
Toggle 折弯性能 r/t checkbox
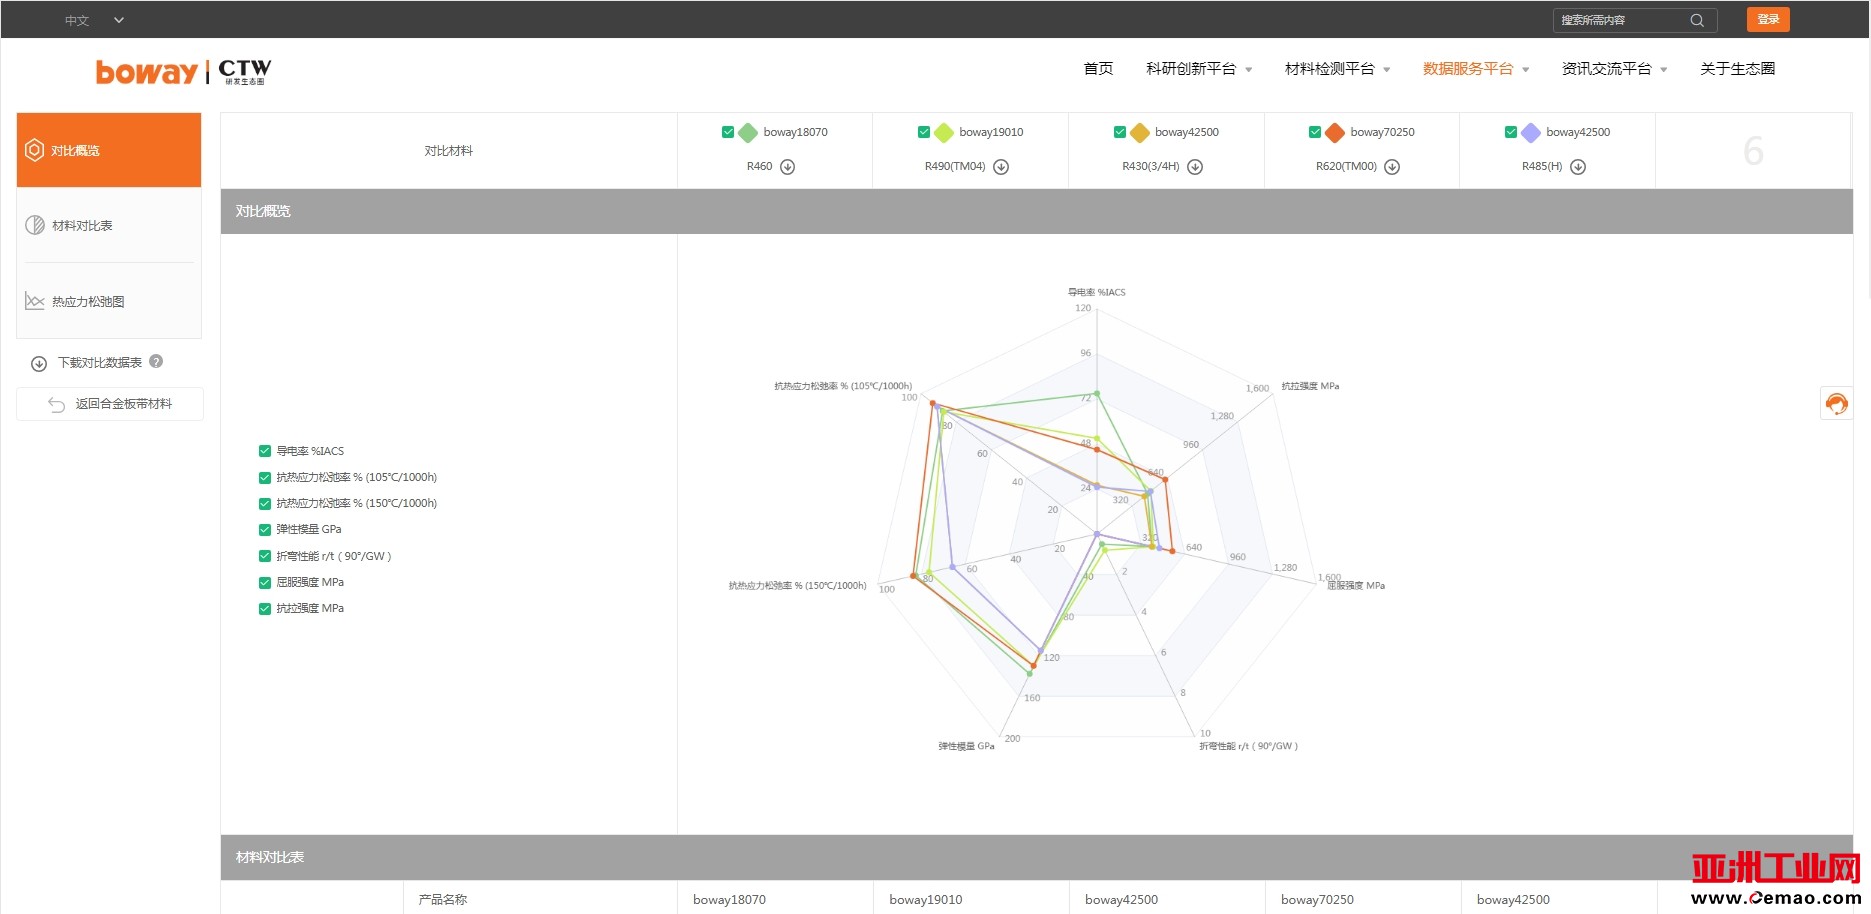pos(265,556)
